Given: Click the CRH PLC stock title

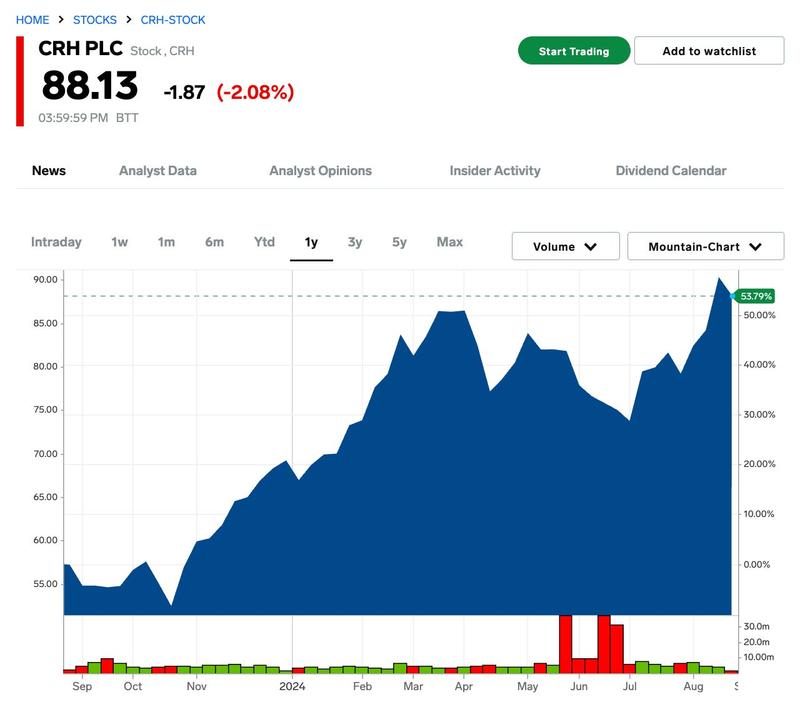Looking at the screenshot, I should 80,48.
